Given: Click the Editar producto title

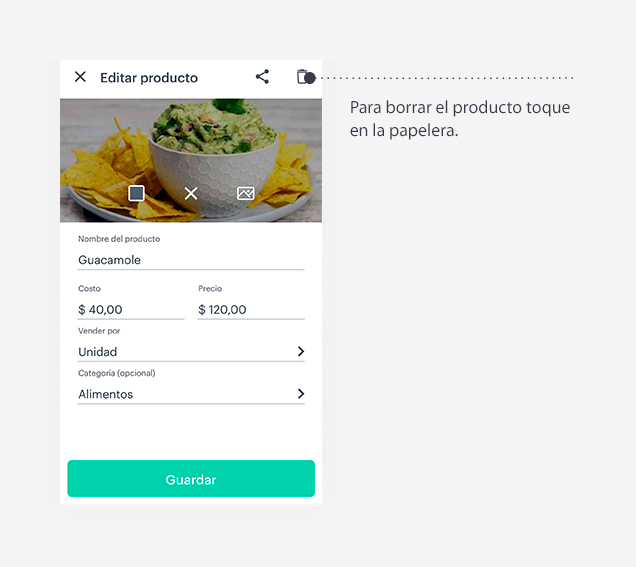Looking at the screenshot, I should [x=149, y=77].
